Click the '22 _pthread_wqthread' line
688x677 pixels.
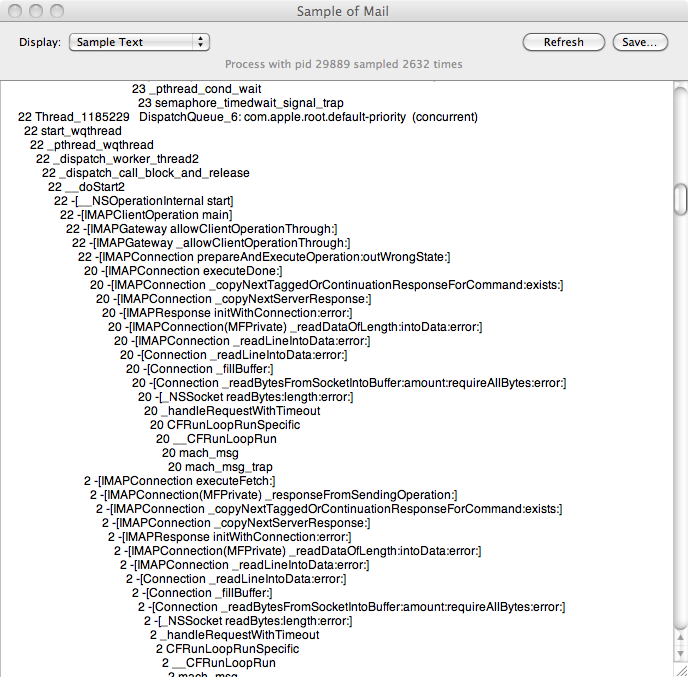click(x=92, y=145)
